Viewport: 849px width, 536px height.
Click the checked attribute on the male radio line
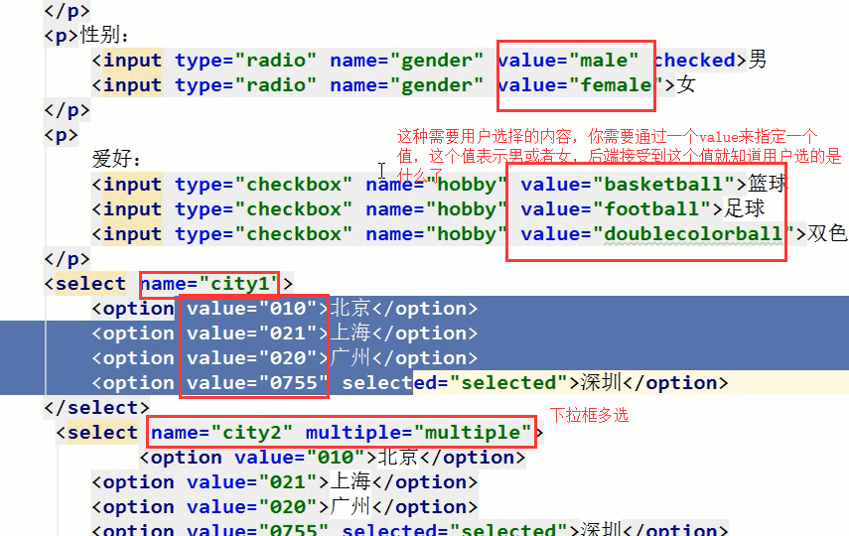pos(695,60)
